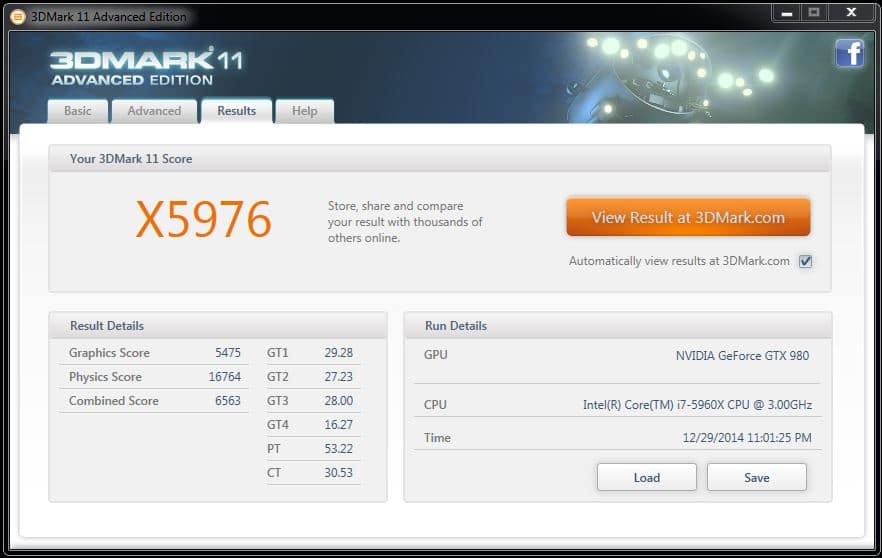Select the Combined Score value 6563
Viewport: 882px width, 558px height.
pyautogui.click(x=228, y=400)
